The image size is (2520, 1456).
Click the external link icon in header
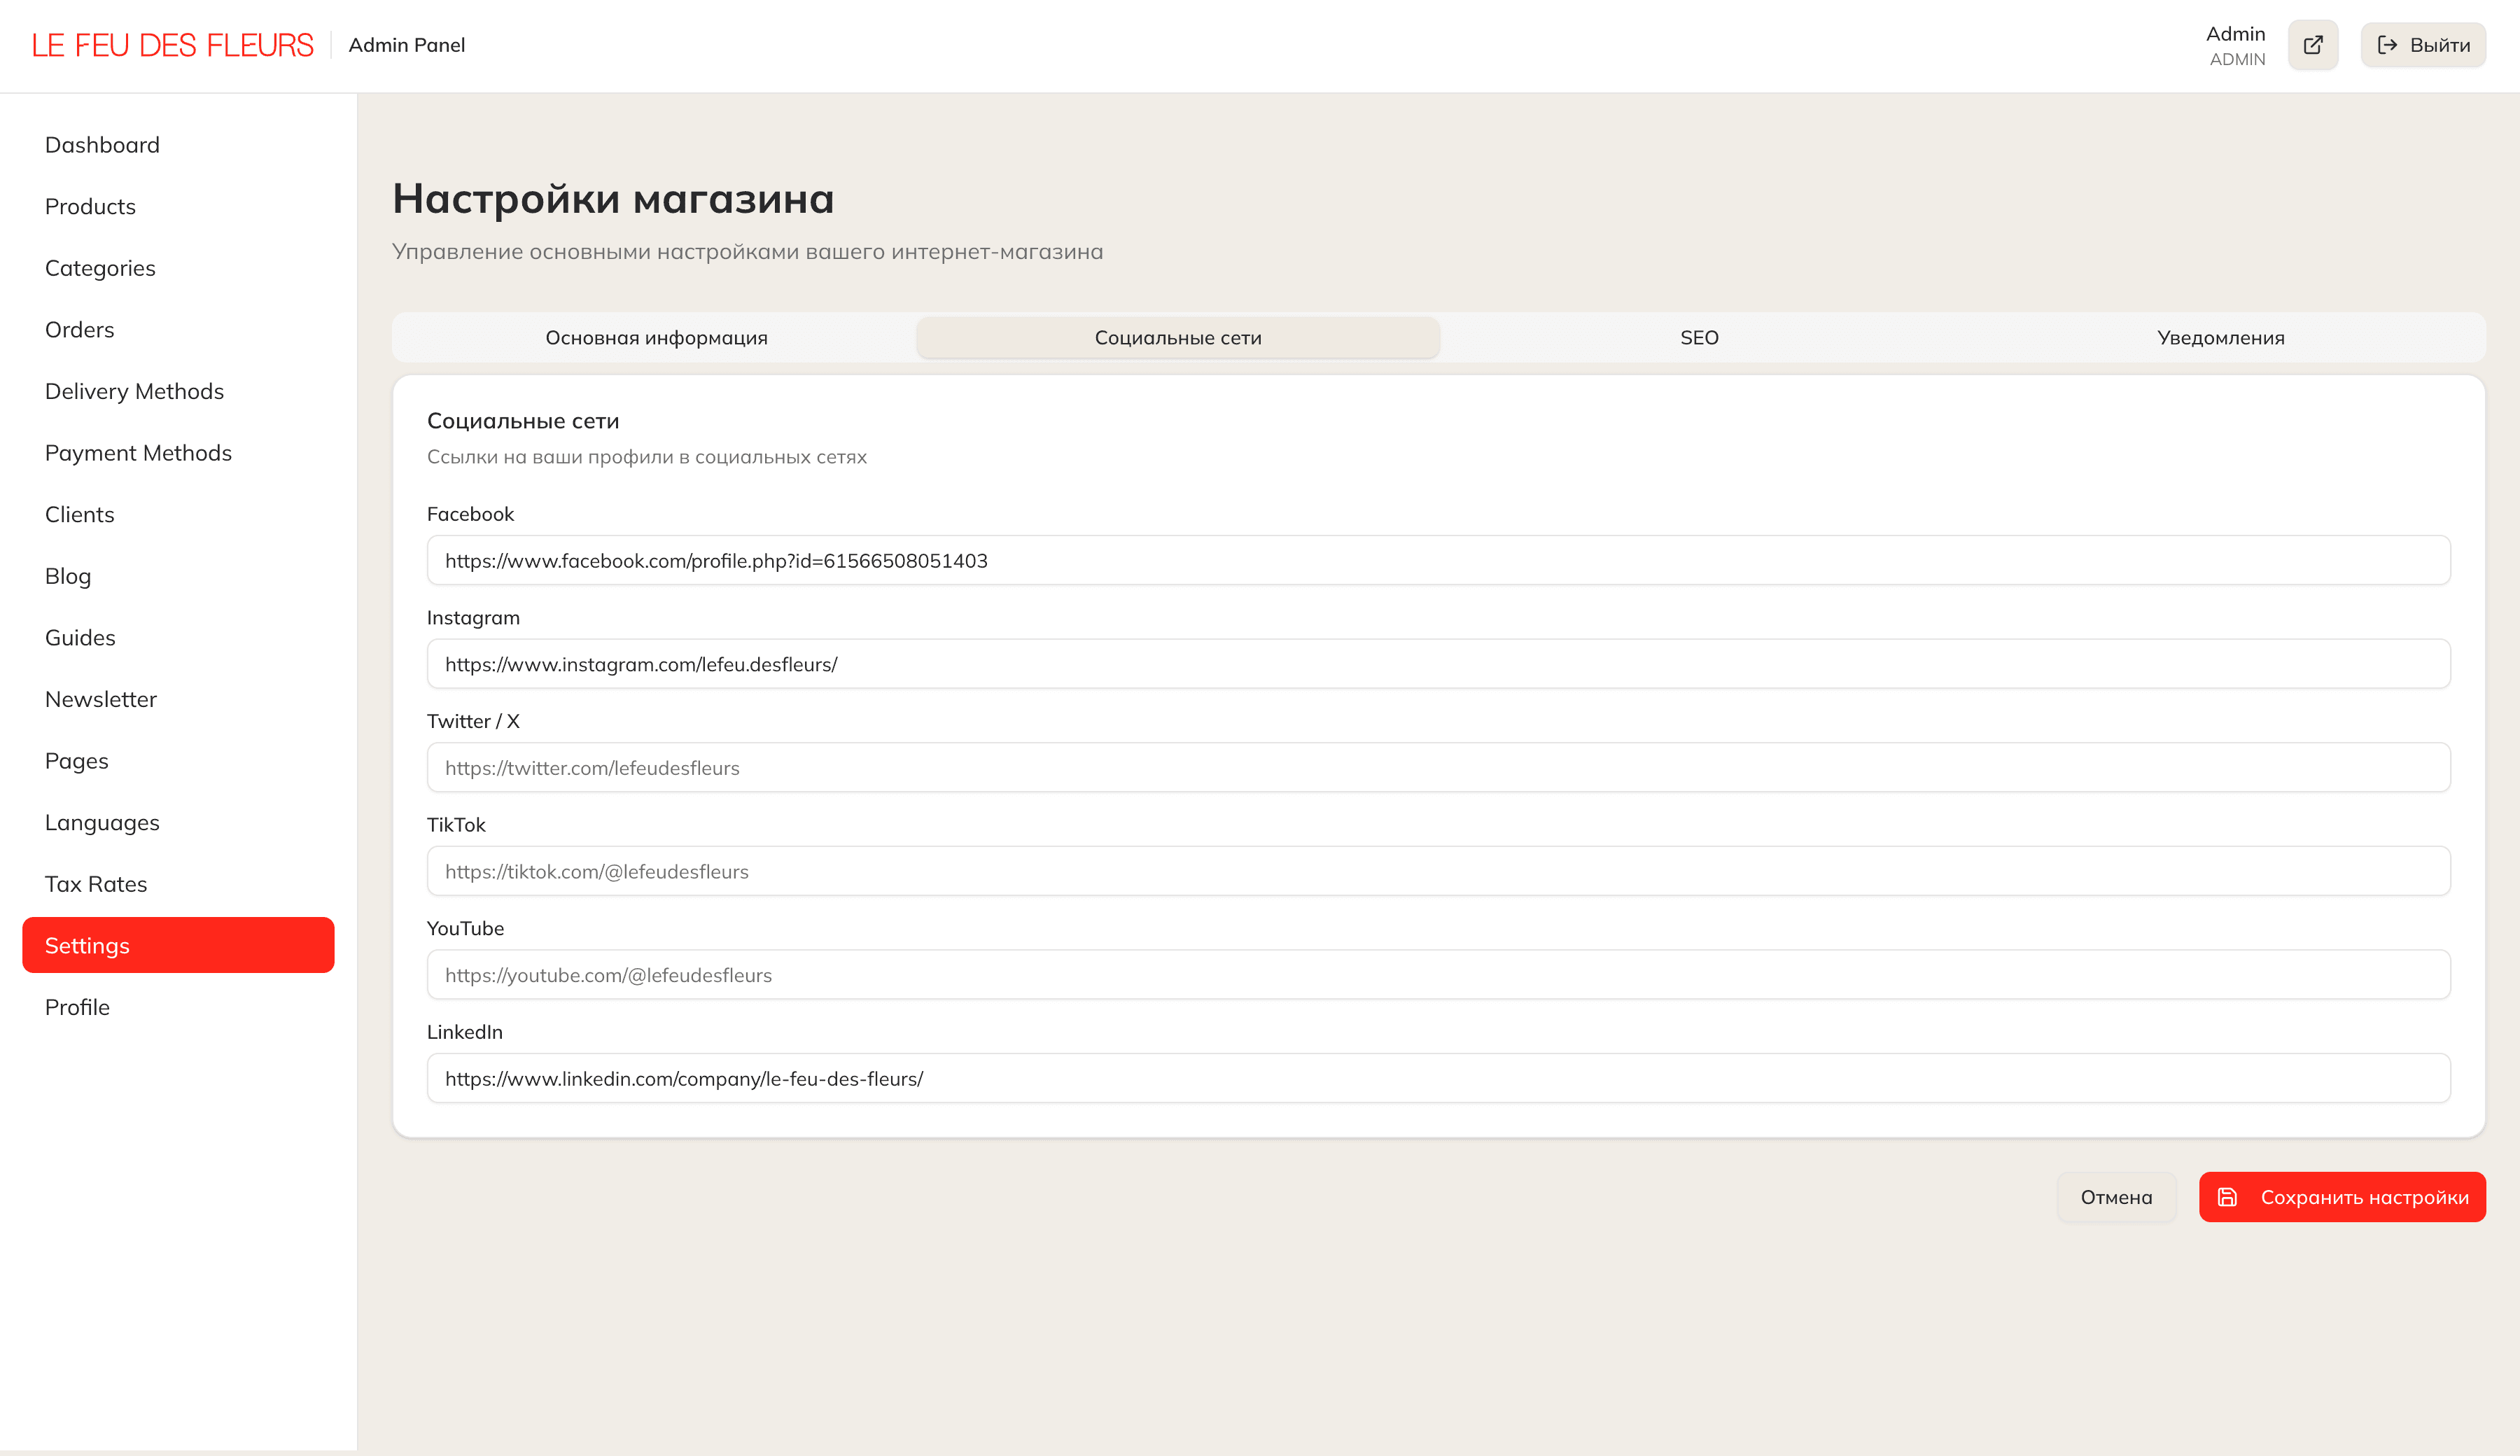2312,45
